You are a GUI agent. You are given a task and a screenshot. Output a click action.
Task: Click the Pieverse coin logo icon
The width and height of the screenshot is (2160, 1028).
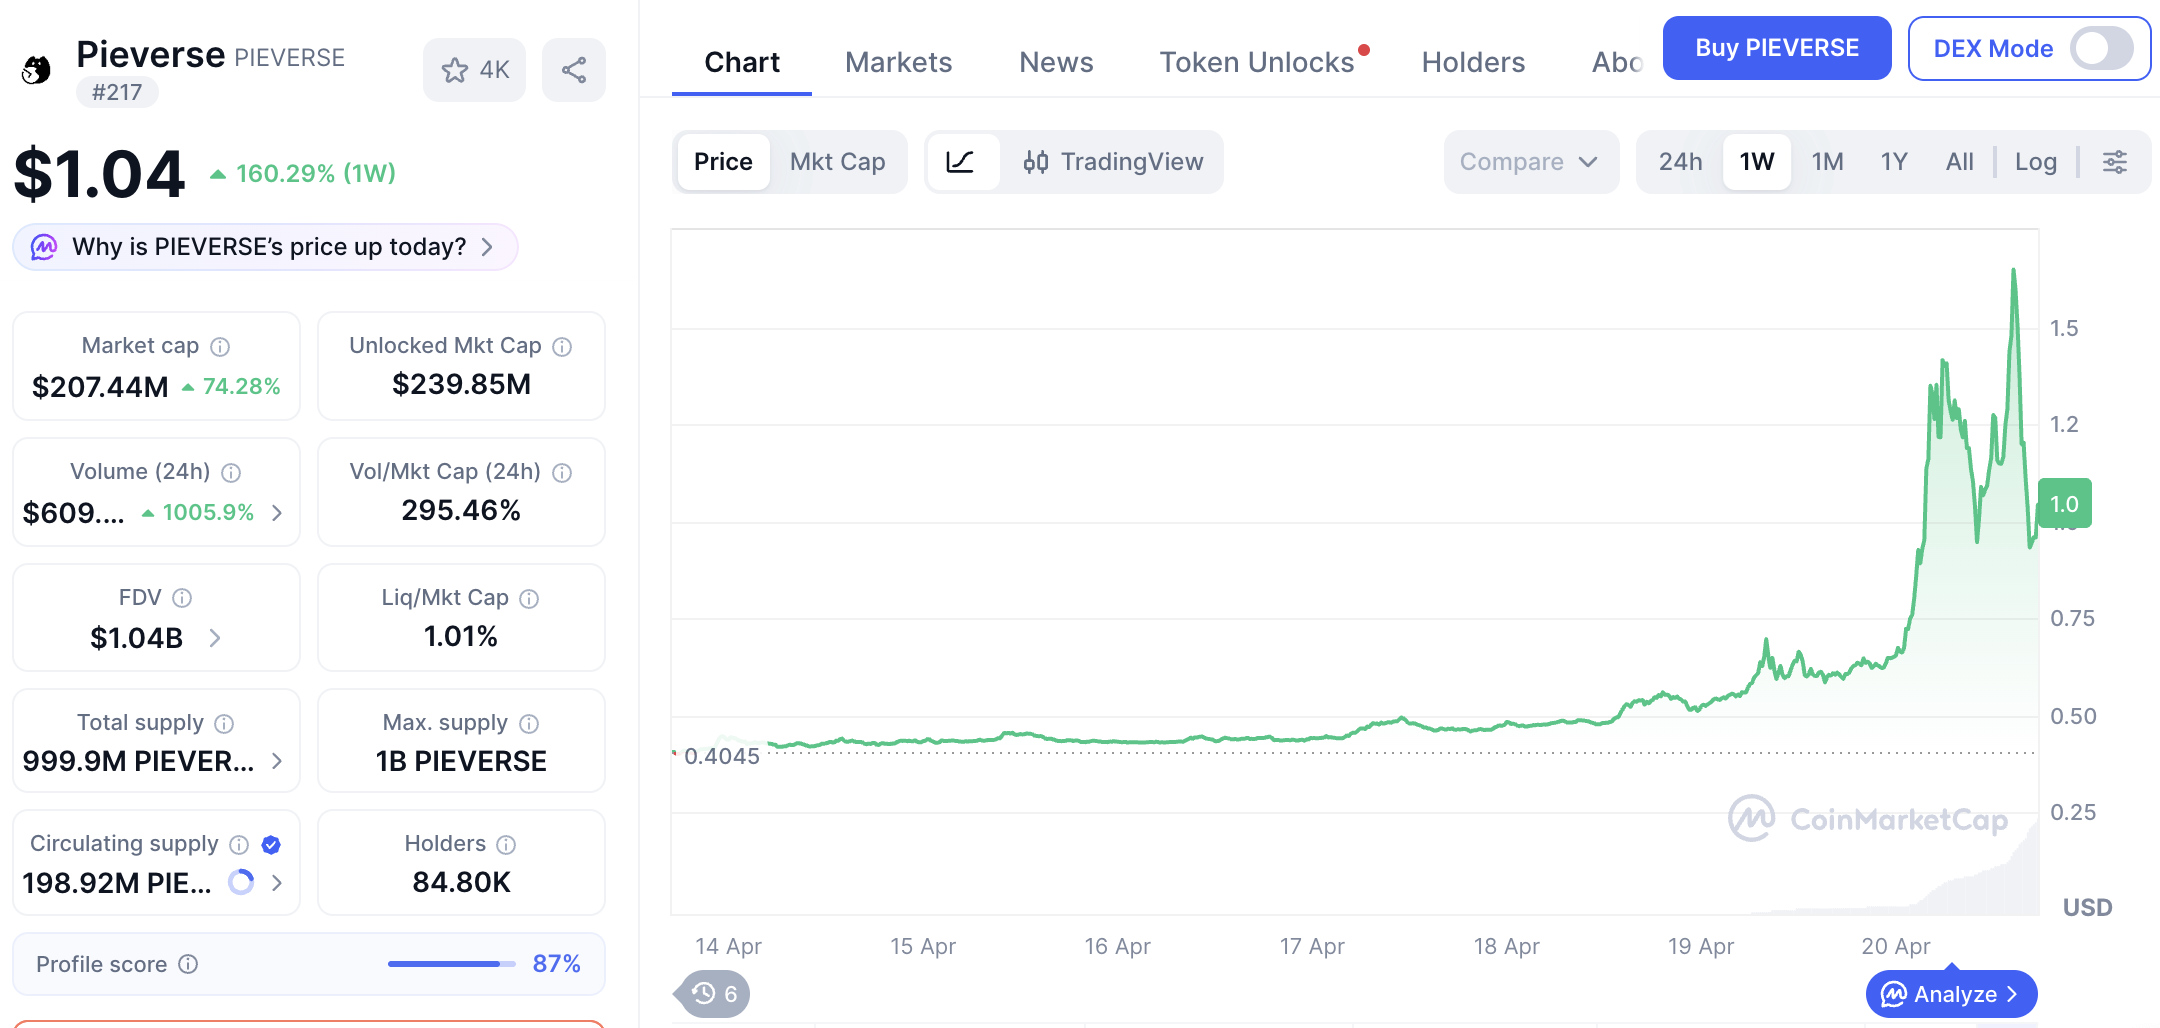[37, 69]
